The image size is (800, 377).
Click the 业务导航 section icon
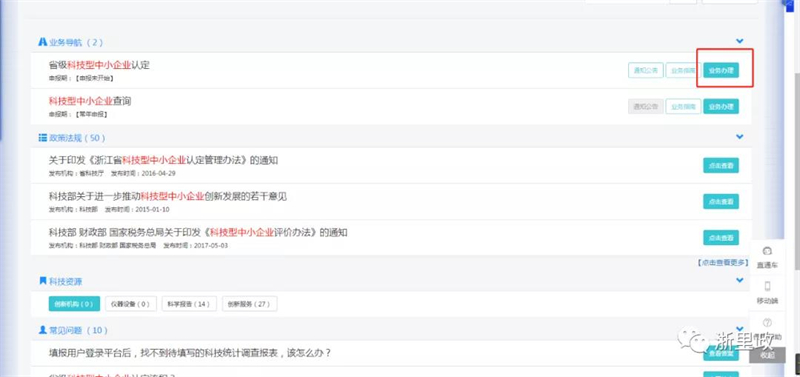(x=42, y=42)
